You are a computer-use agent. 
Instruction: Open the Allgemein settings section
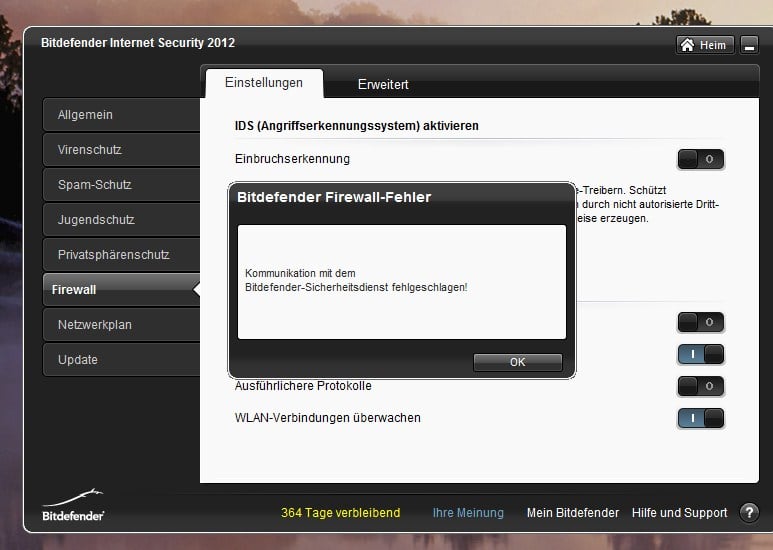coord(121,115)
